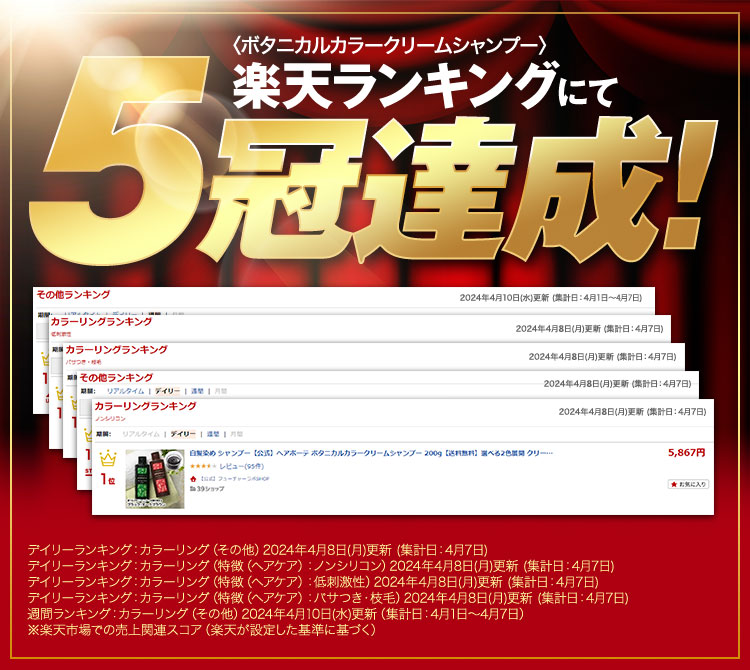Click the topmost その他ランキング heading

[x=72, y=295]
